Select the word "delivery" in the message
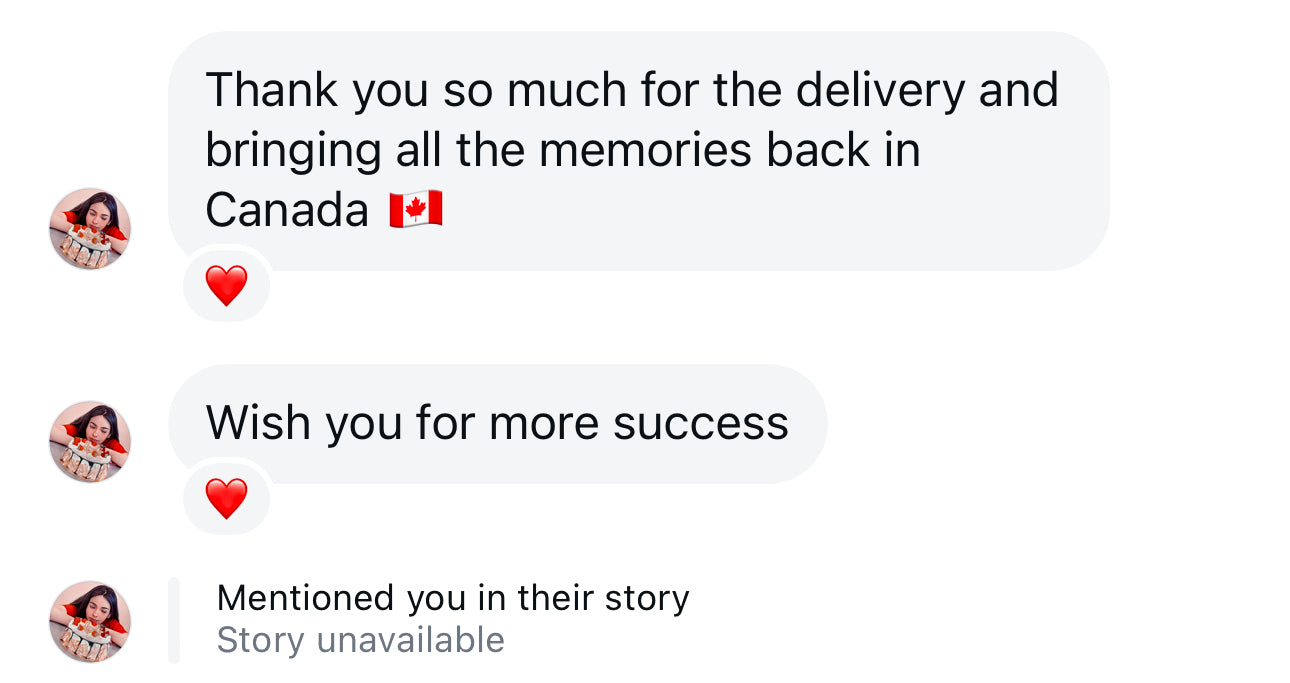This screenshot has width=1290, height=683. [880, 90]
